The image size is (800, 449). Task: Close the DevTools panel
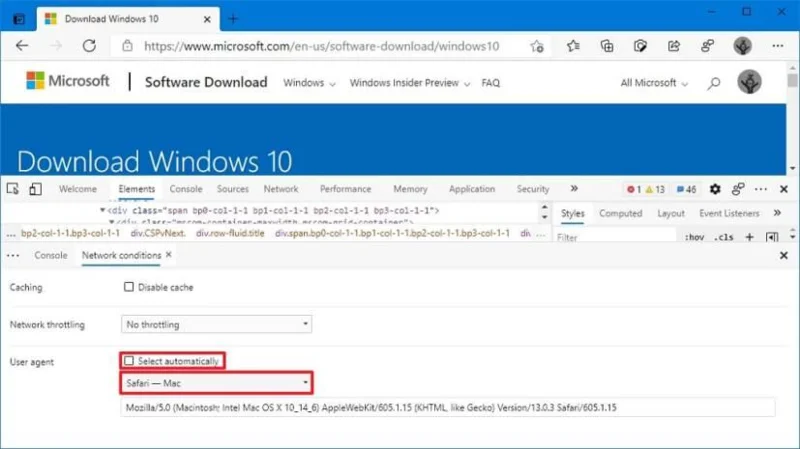click(784, 189)
